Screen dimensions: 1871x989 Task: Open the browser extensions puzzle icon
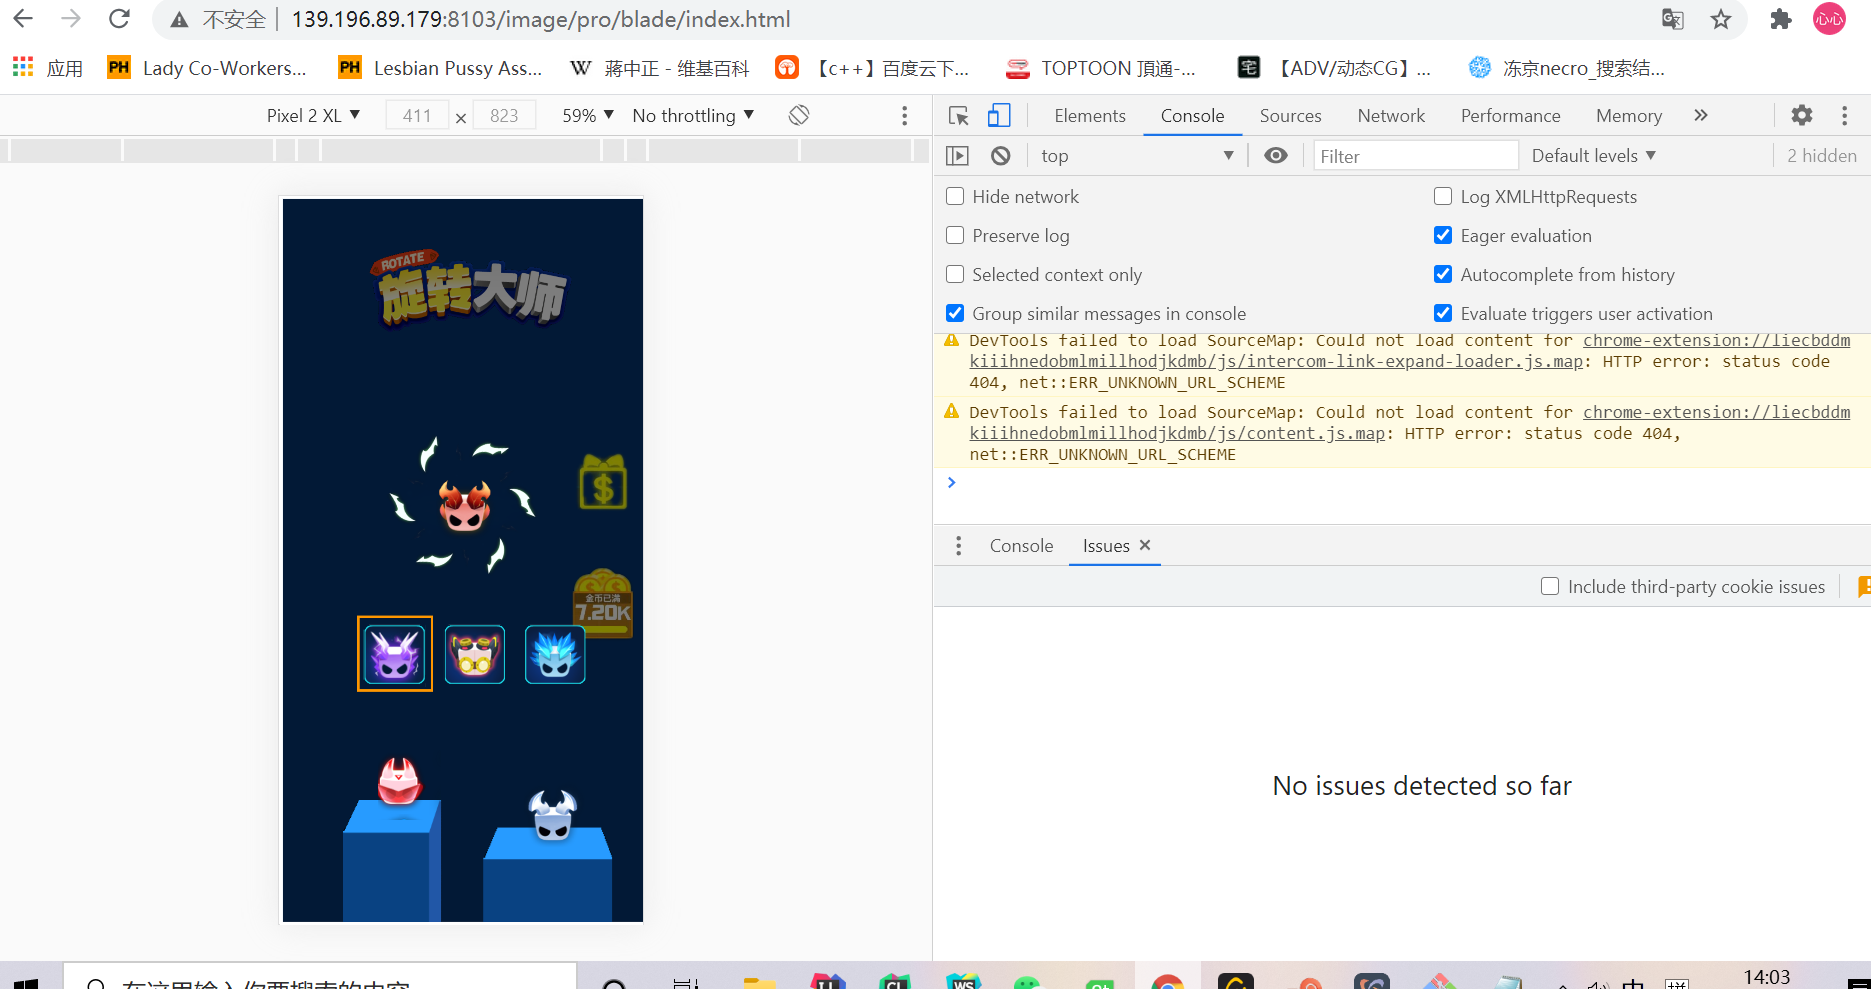(x=1780, y=19)
